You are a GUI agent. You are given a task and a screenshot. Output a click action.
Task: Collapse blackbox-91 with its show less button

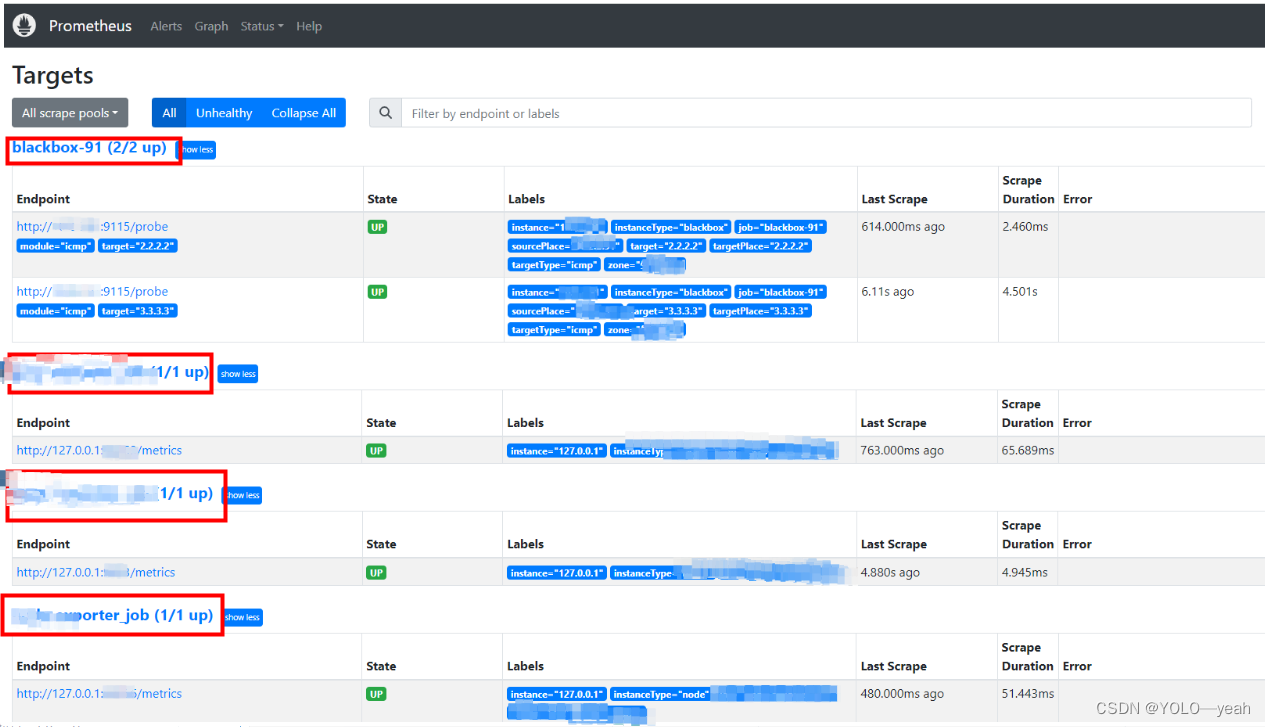(x=197, y=150)
